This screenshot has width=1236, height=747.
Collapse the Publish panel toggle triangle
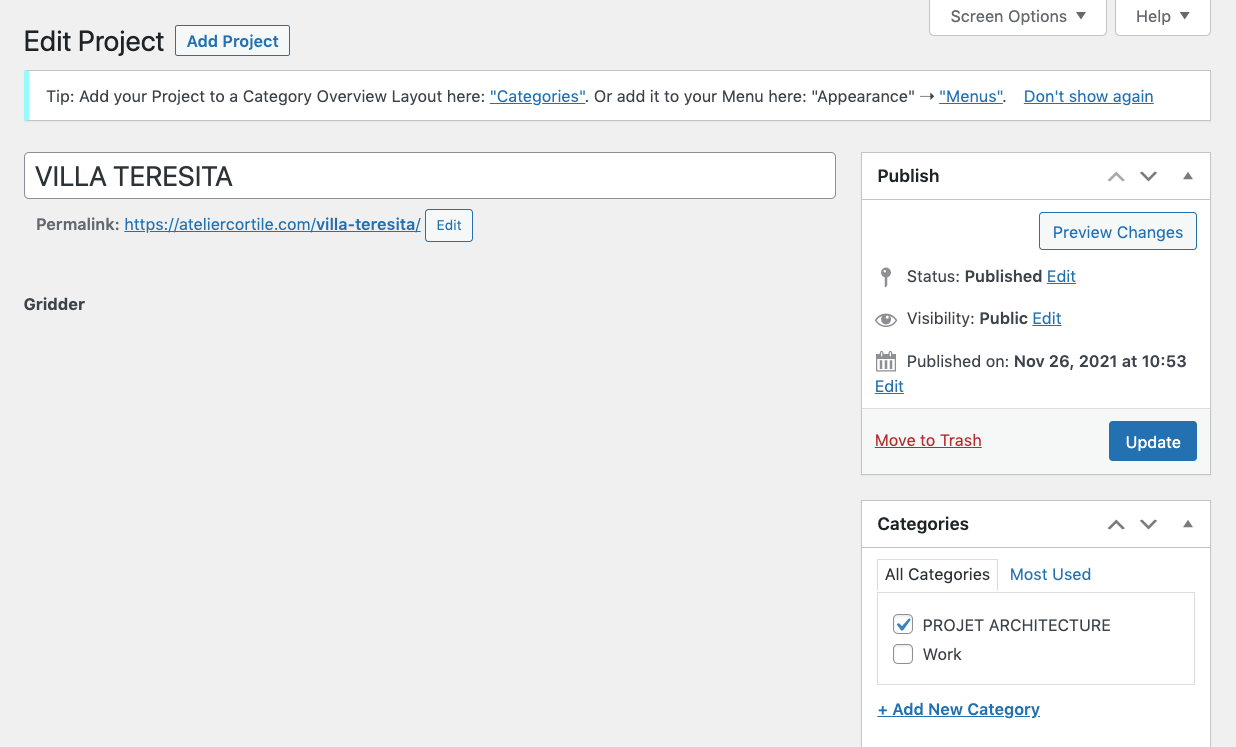coord(1188,176)
